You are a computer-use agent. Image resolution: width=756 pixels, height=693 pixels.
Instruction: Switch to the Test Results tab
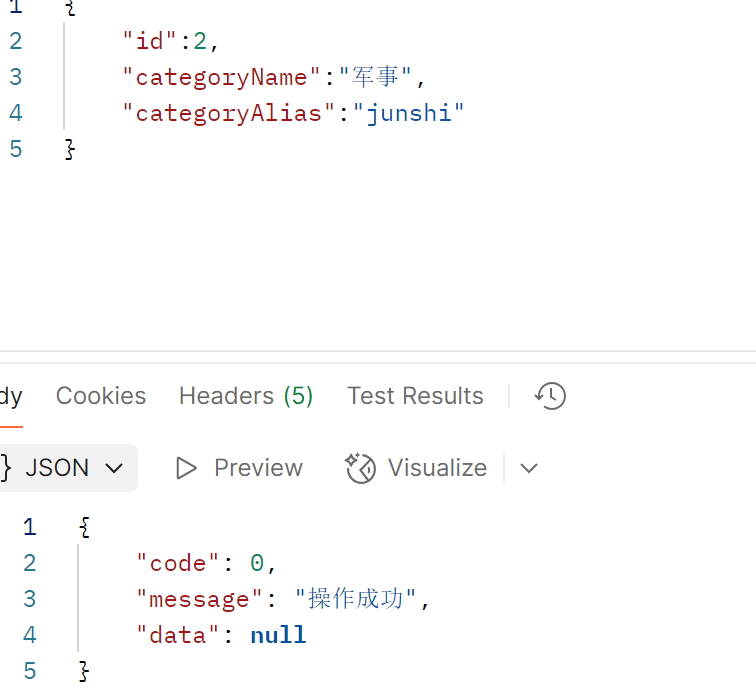tap(415, 396)
